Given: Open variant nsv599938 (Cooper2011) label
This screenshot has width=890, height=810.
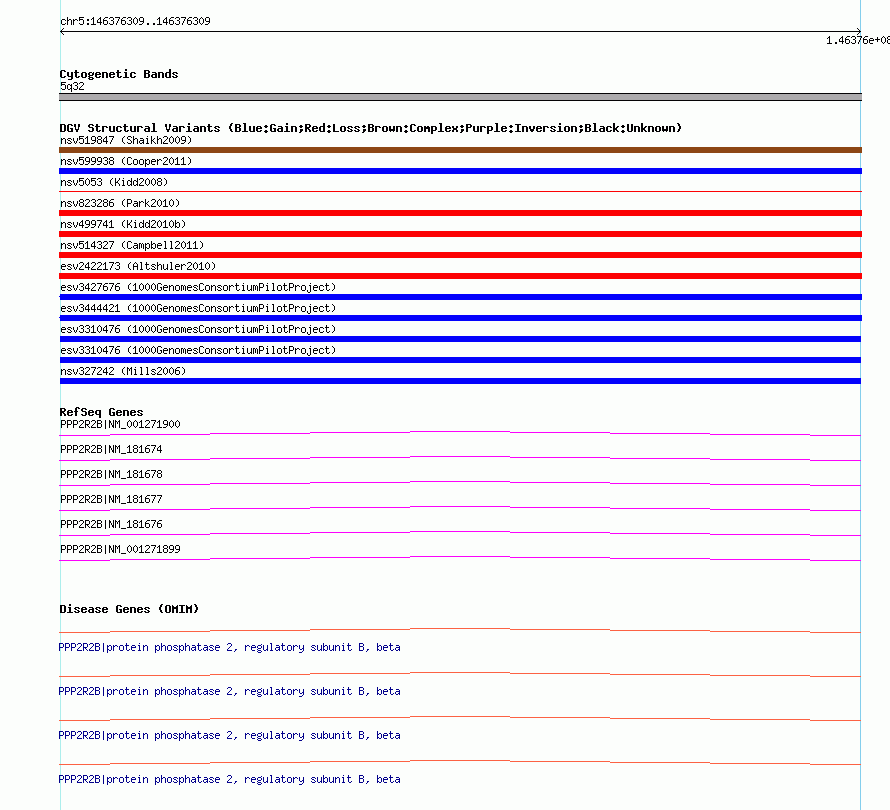Looking at the screenshot, I should click(x=126, y=161).
